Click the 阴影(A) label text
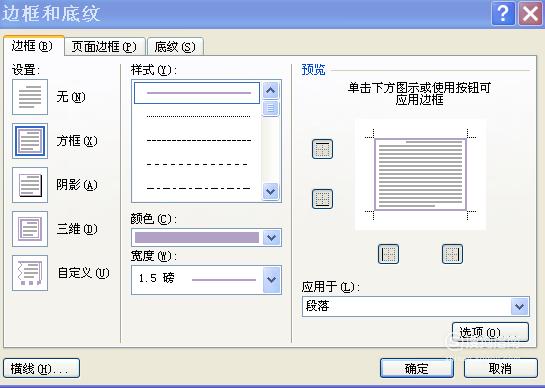 pyautogui.click(x=77, y=185)
